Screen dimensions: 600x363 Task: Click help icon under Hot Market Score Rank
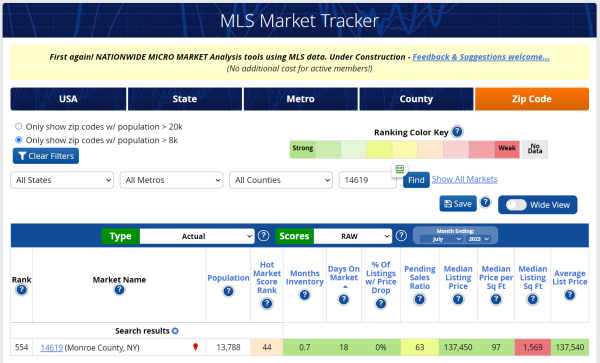[x=267, y=304]
